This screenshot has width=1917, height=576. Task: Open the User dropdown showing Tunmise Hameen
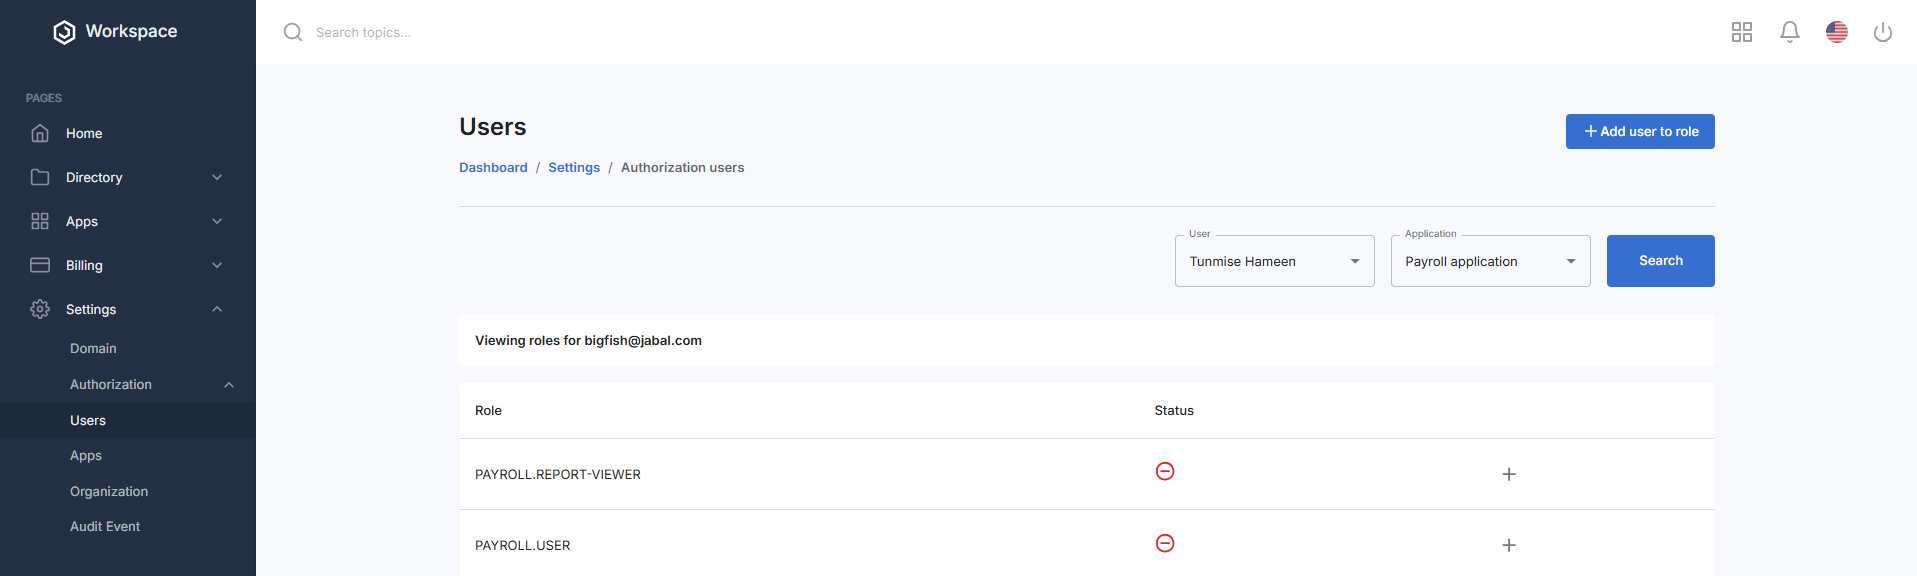click(x=1274, y=261)
